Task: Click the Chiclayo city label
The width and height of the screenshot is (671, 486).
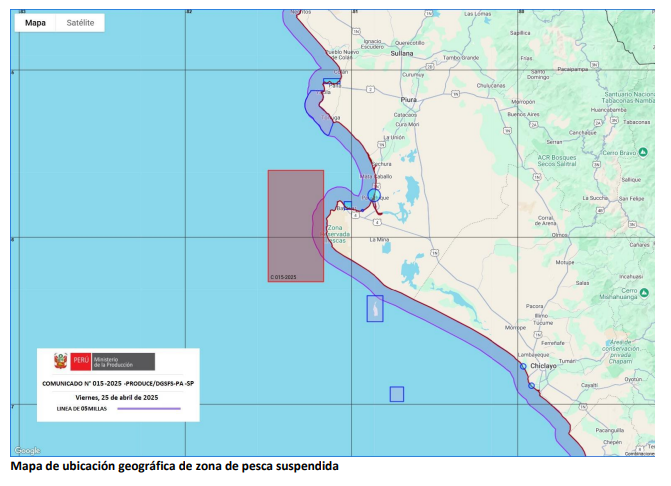Action: click(543, 367)
